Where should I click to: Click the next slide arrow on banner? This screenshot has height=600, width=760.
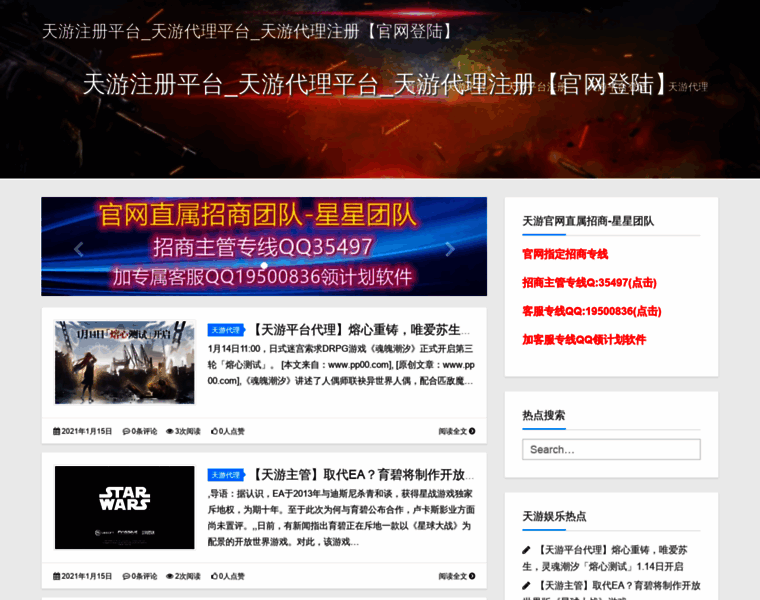point(450,249)
